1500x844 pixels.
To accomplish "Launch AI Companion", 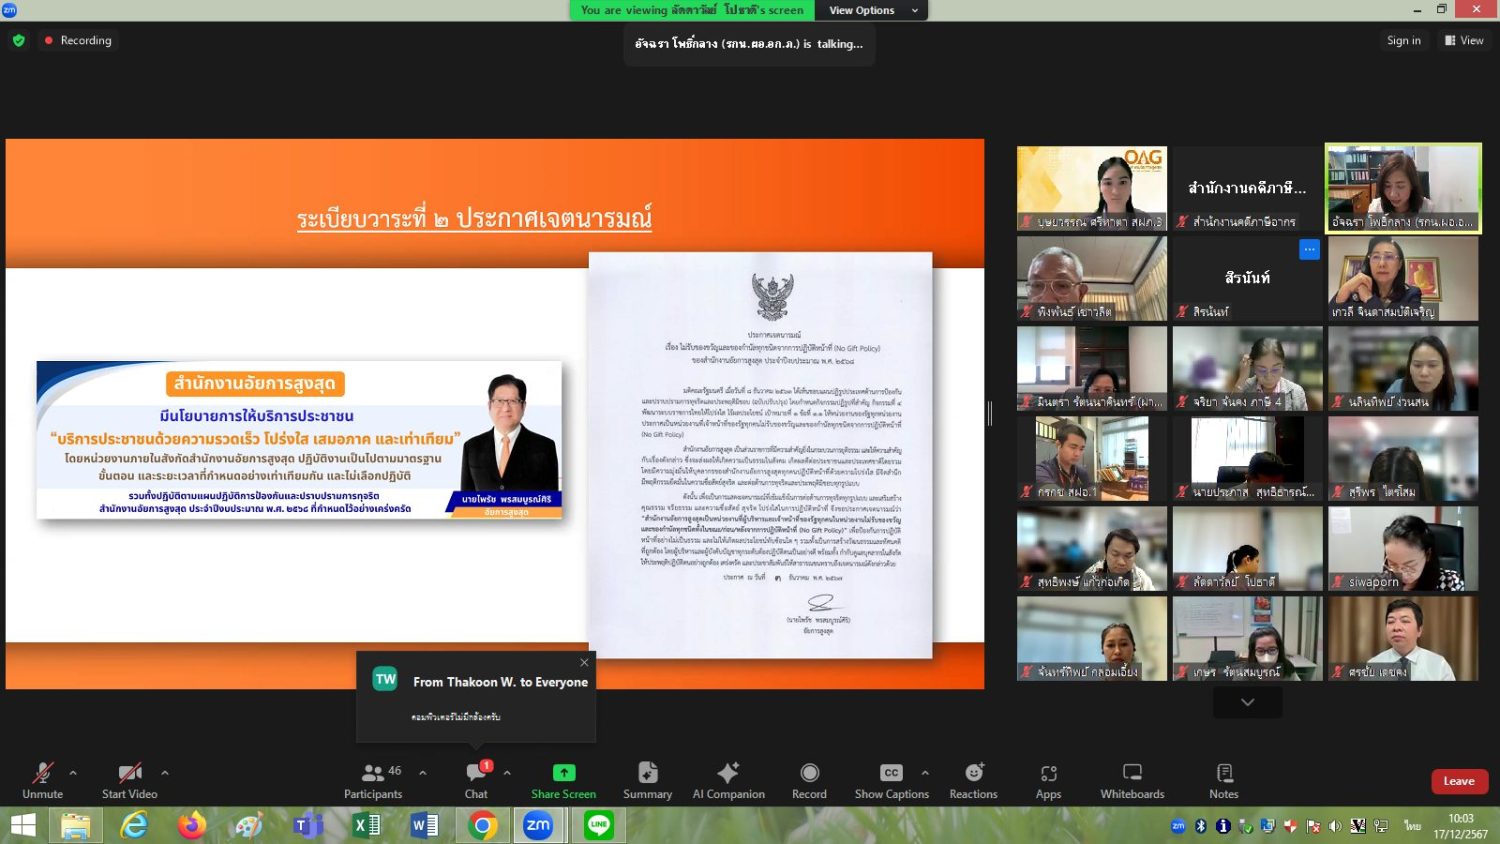I will coord(728,774).
